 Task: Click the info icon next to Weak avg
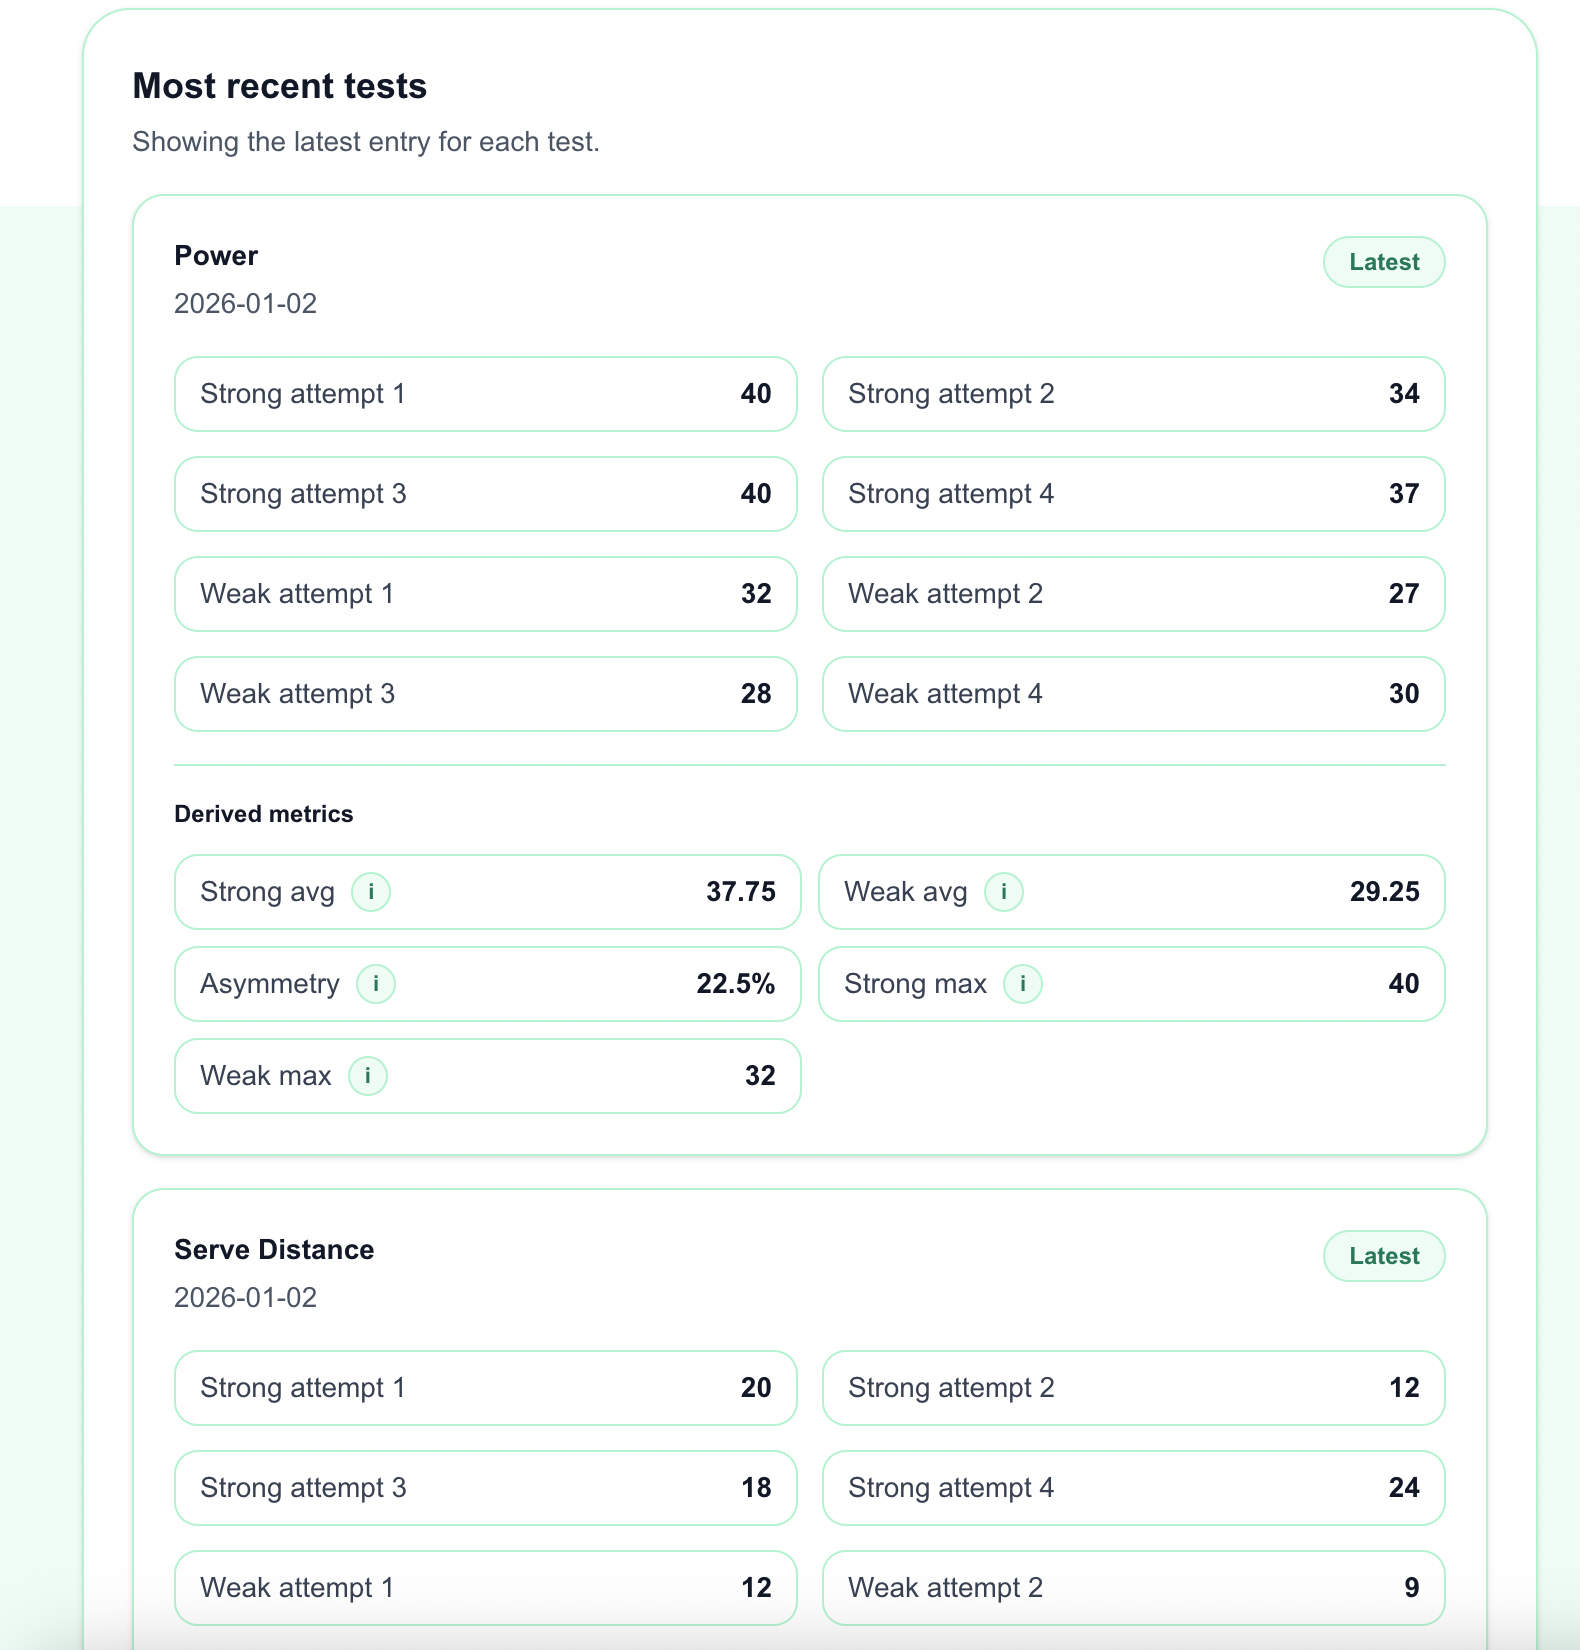coord(1003,892)
